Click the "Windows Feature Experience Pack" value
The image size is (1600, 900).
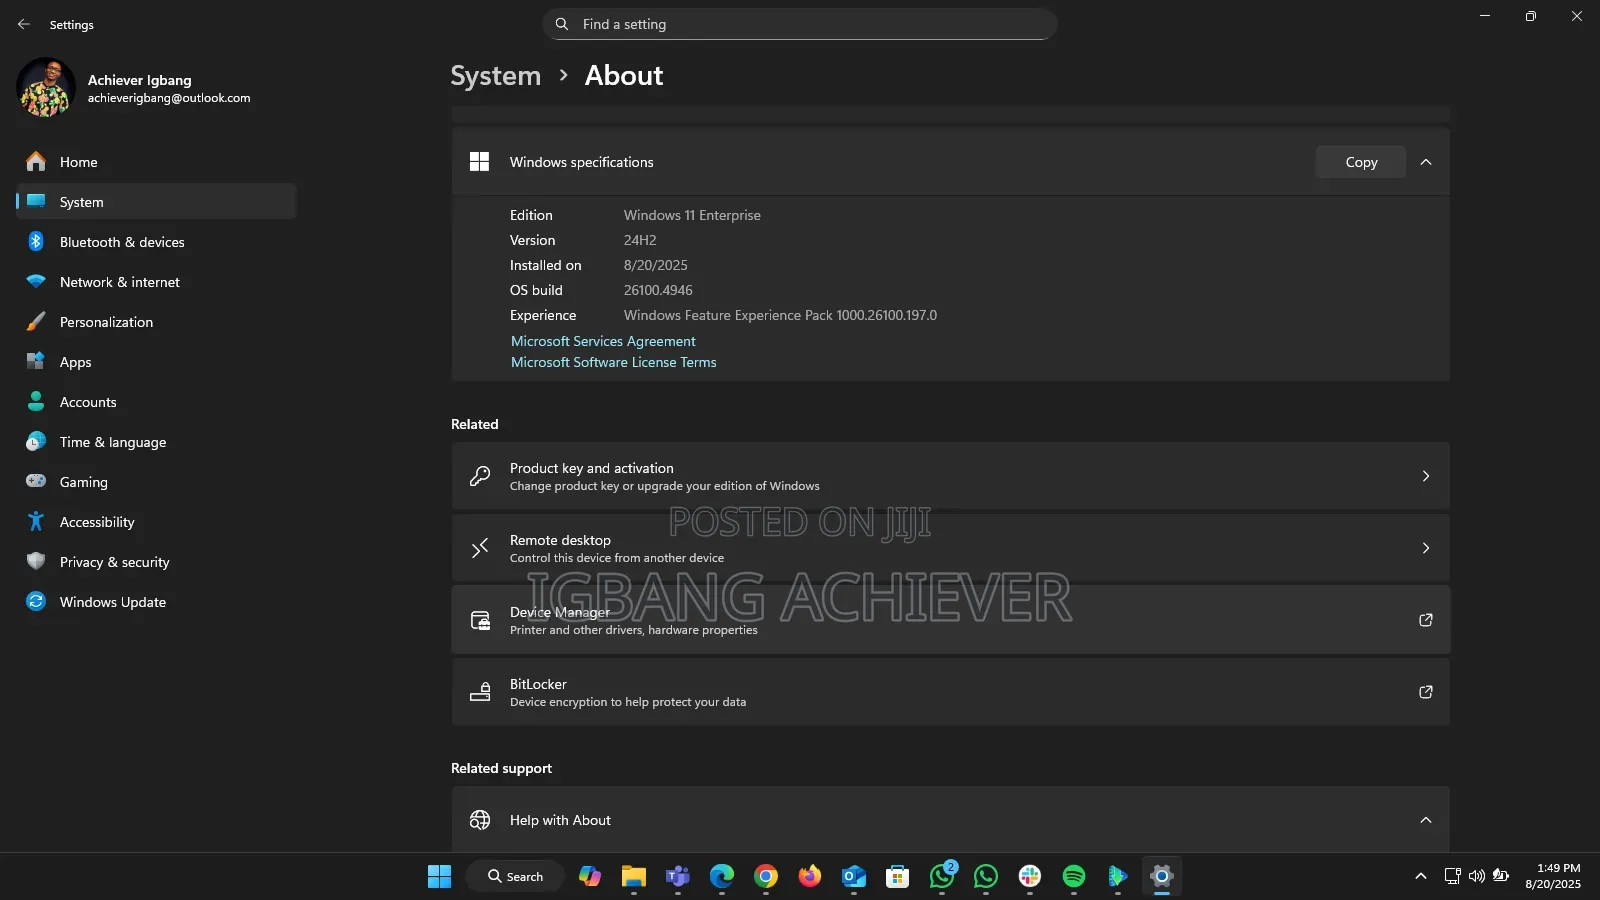coord(780,315)
